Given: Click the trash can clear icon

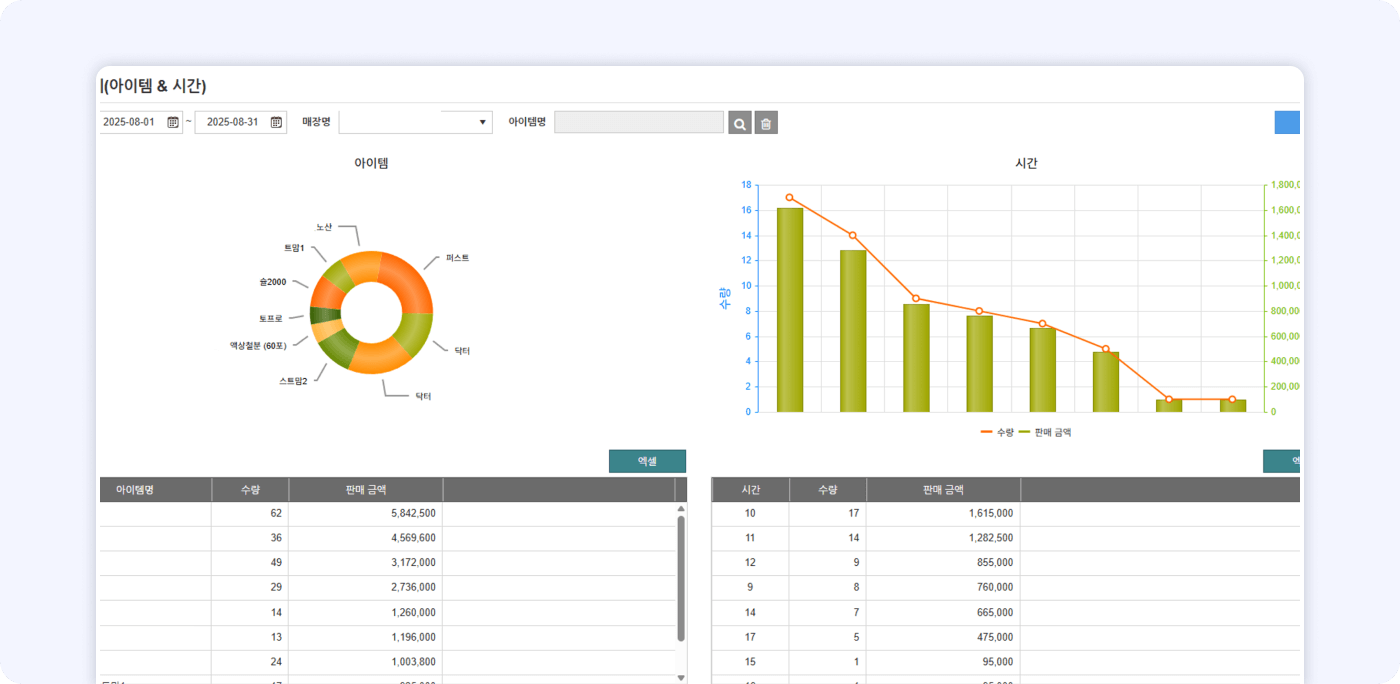Looking at the screenshot, I should pyautogui.click(x=766, y=123).
